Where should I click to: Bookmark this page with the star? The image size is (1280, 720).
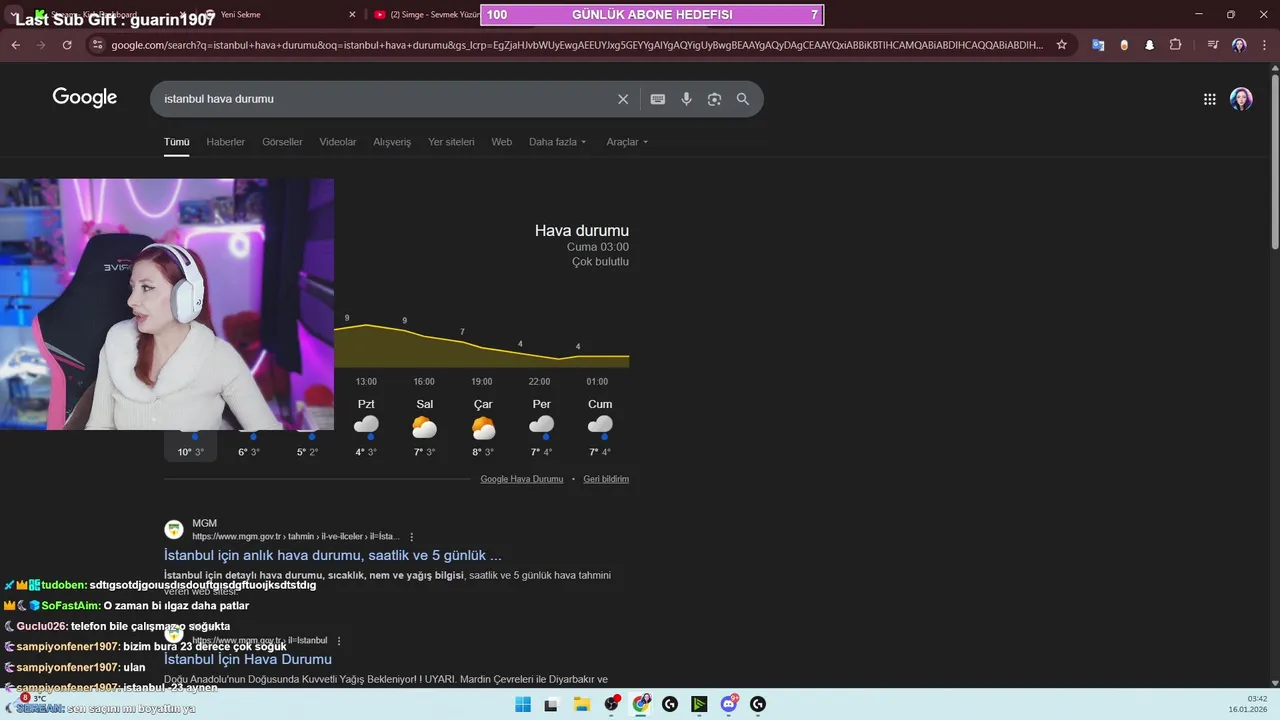tap(1062, 45)
